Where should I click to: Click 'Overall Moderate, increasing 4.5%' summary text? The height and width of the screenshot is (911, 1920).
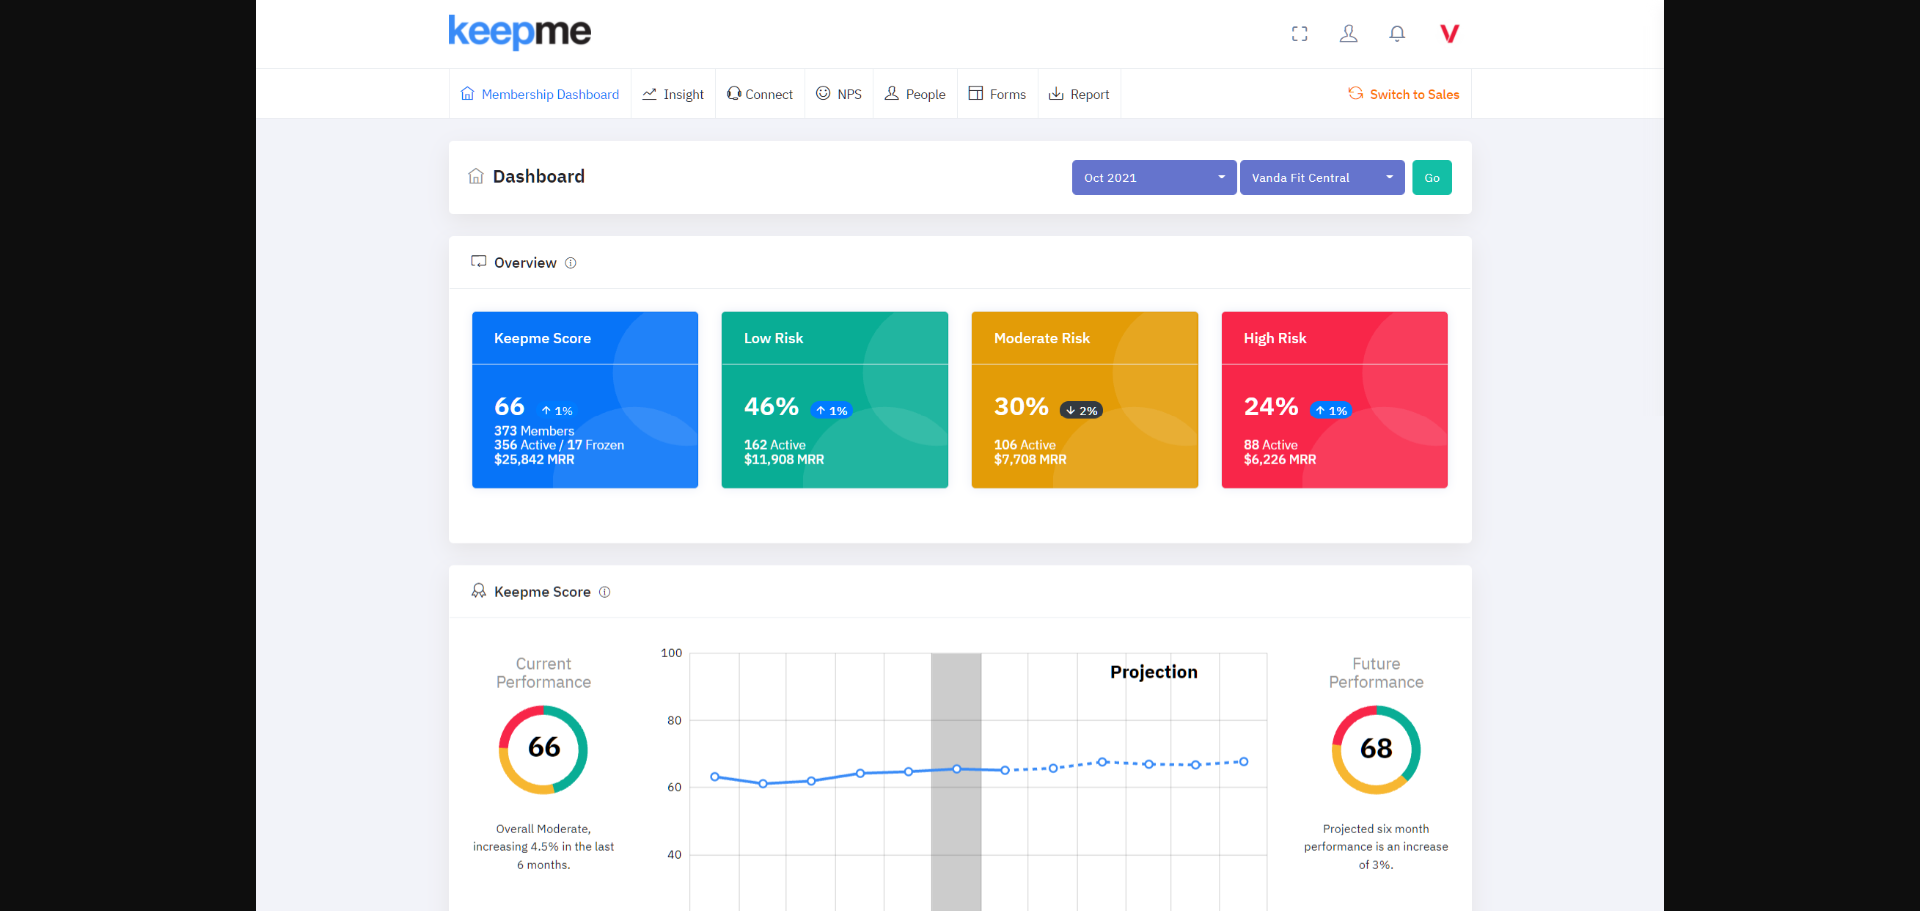(x=543, y=847)
